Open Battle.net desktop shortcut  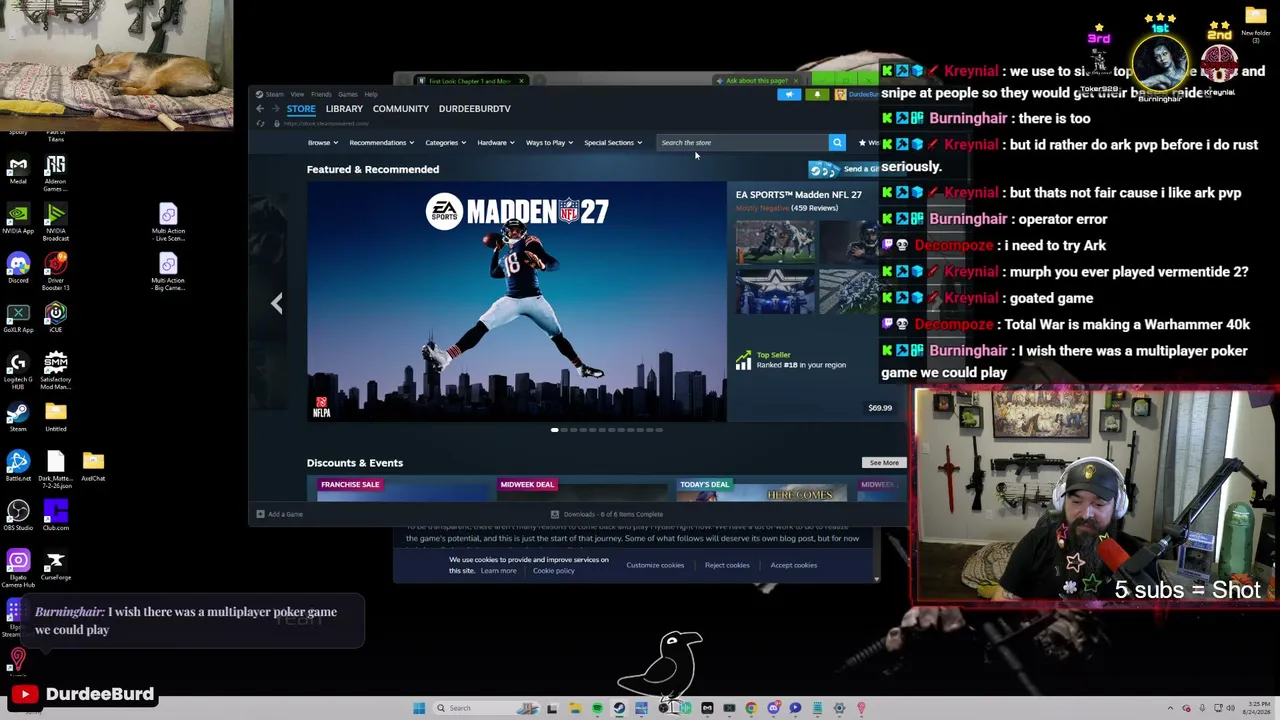[x=18, y=464]
